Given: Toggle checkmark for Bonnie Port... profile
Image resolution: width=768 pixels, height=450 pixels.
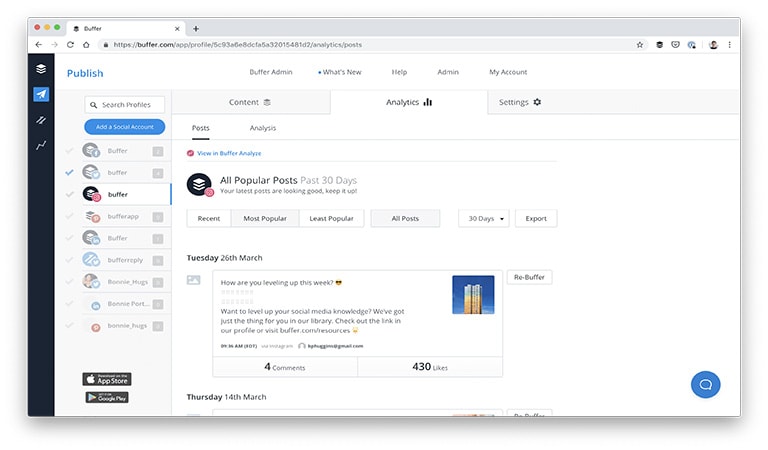Looking at the screenshot, I should click(x=70, y=304).
